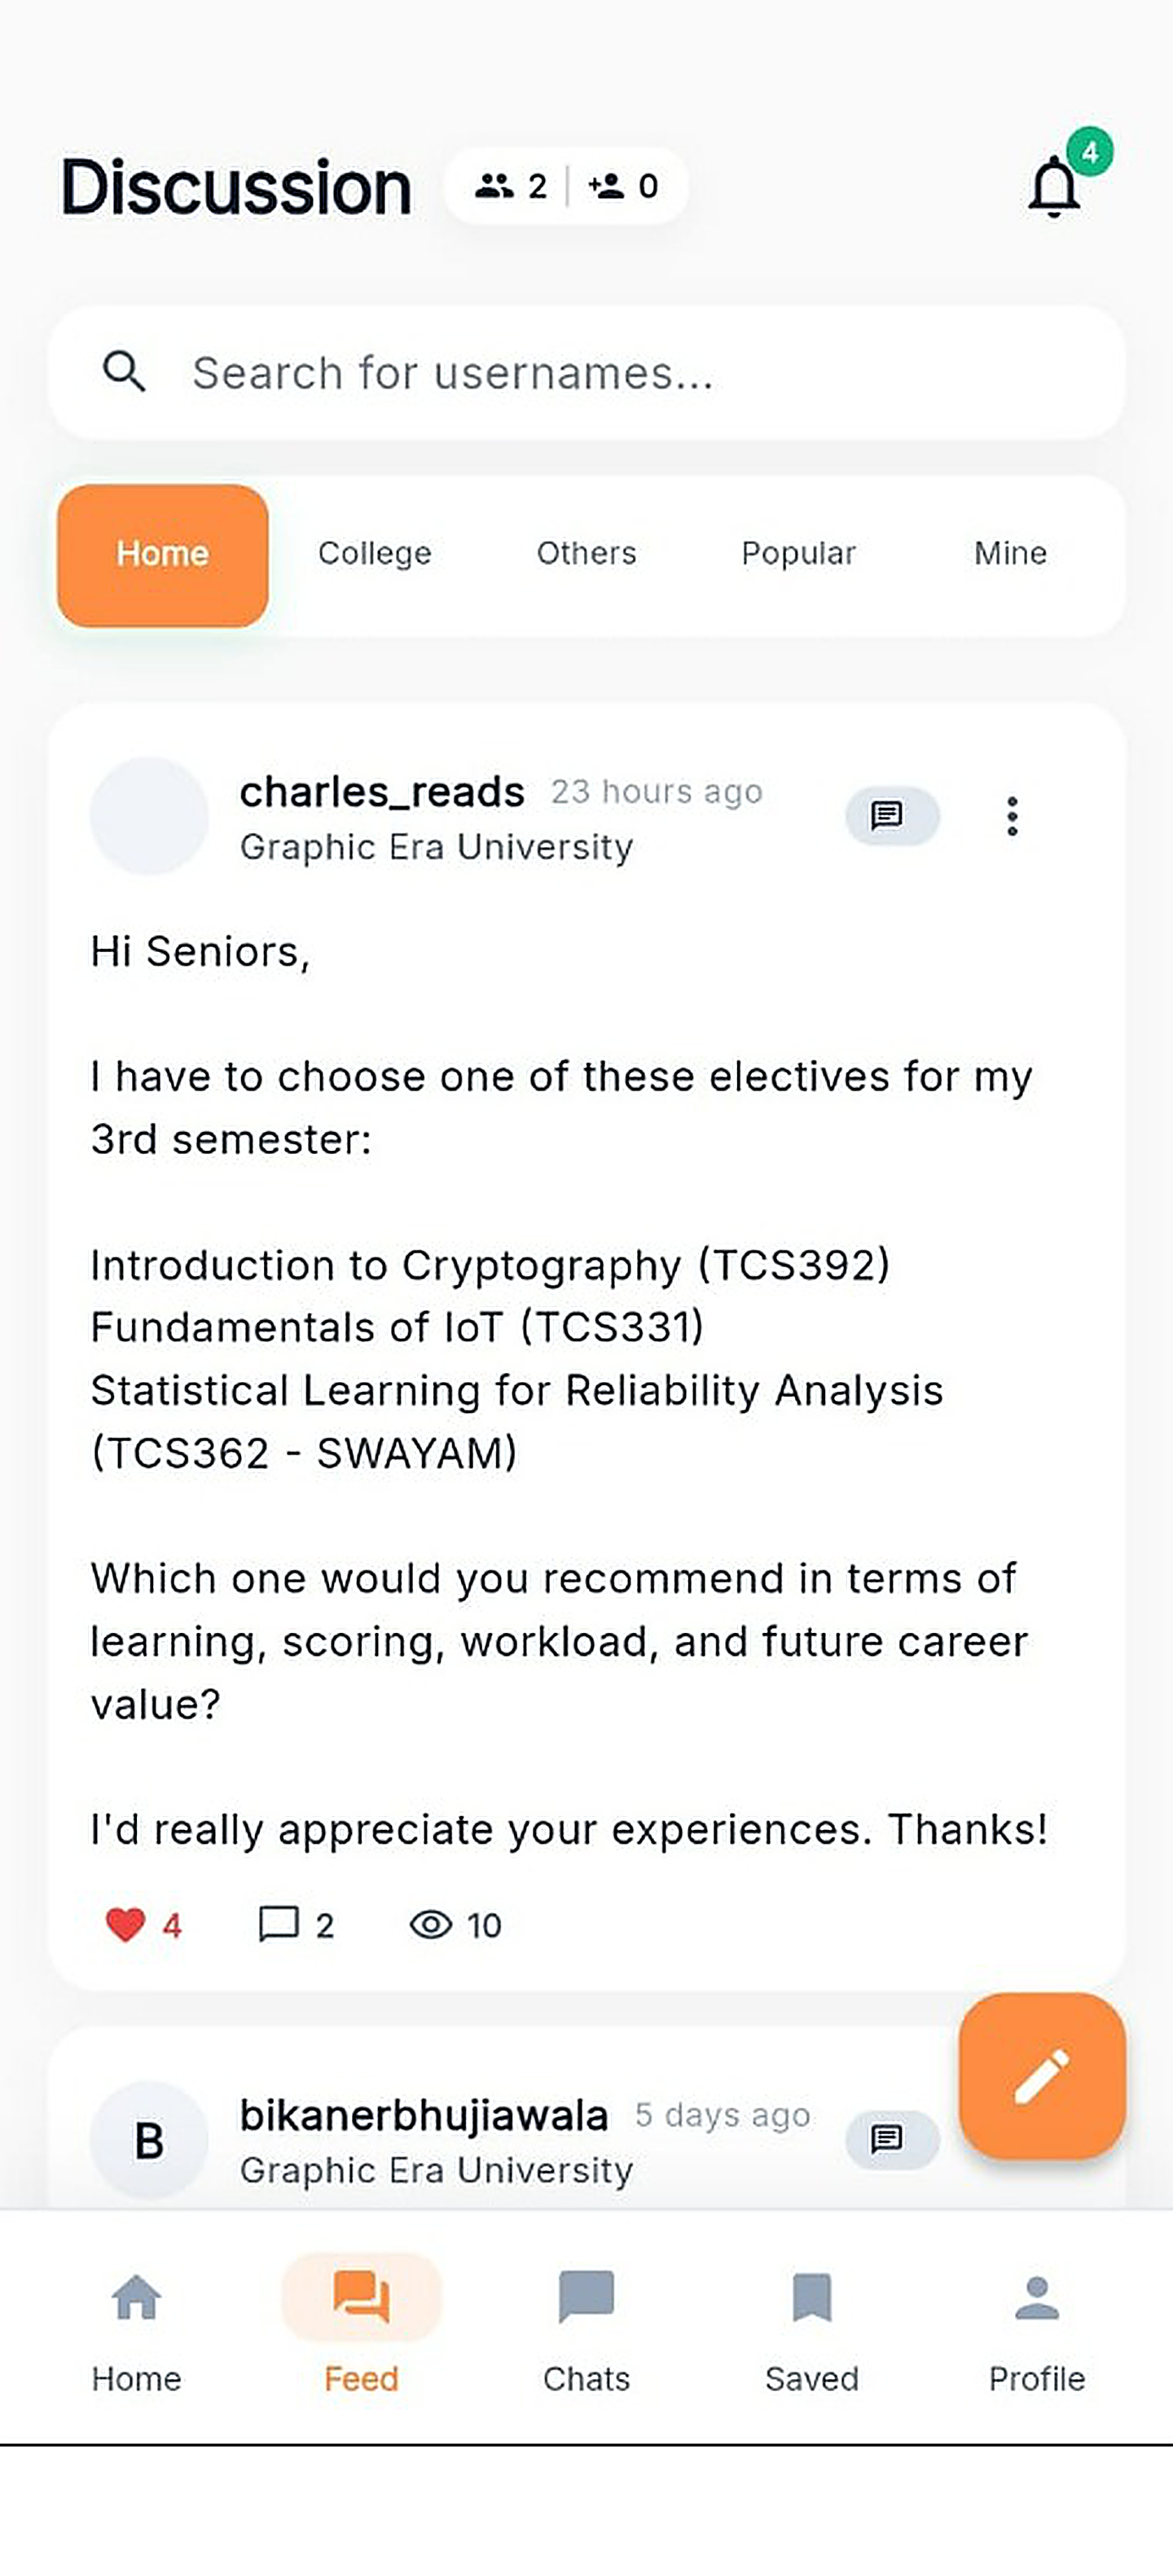Image resolution: width=1173 pixels, height=2576 pixels.
Task: Show the Popular posts tab
Action: click(x=798, y=553)
